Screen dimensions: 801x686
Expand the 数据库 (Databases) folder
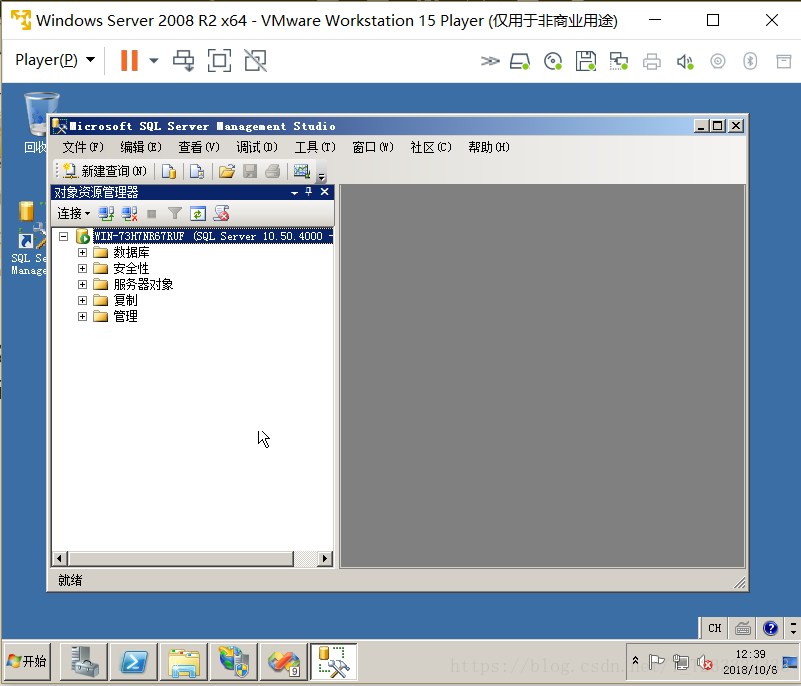(82, 252)
